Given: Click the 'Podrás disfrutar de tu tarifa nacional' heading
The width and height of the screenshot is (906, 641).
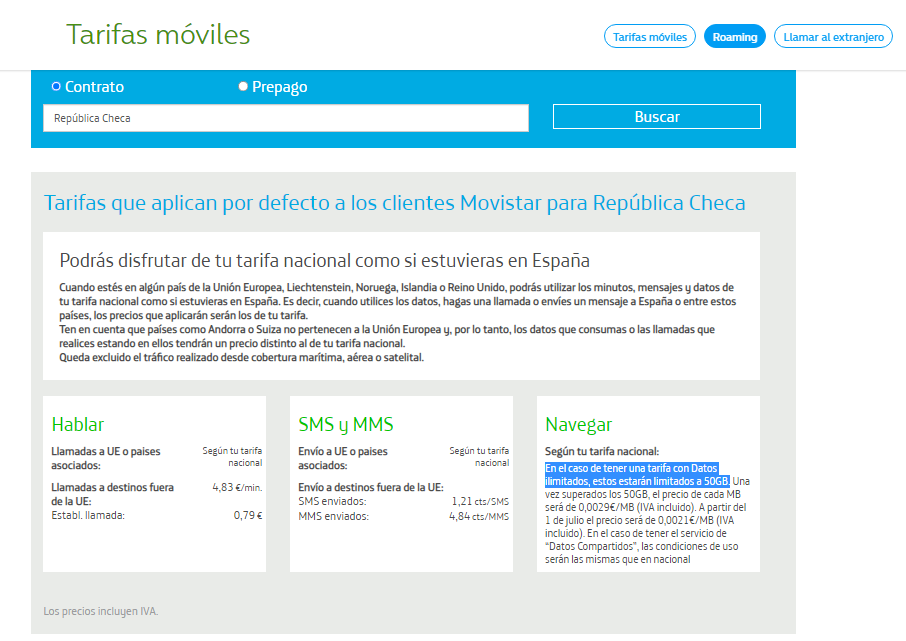Looking at the screenshot, I should (x=324, y=261).
